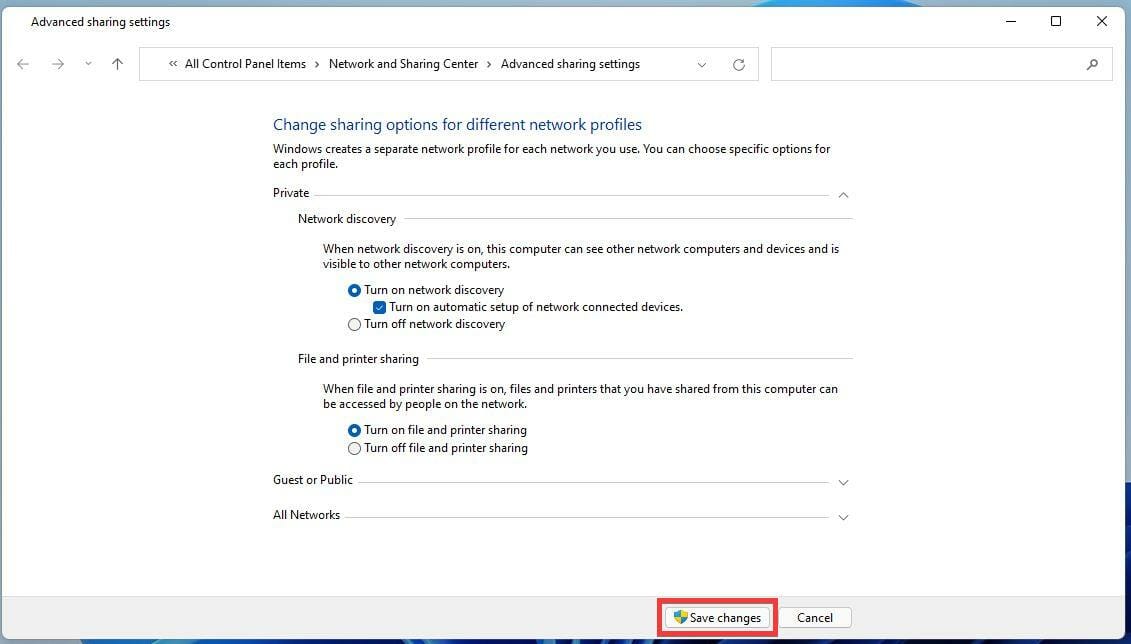This screenshot has height=644, width=1131.
Task: Click the UAC shield on Save changes
Action: coord(680,617)
